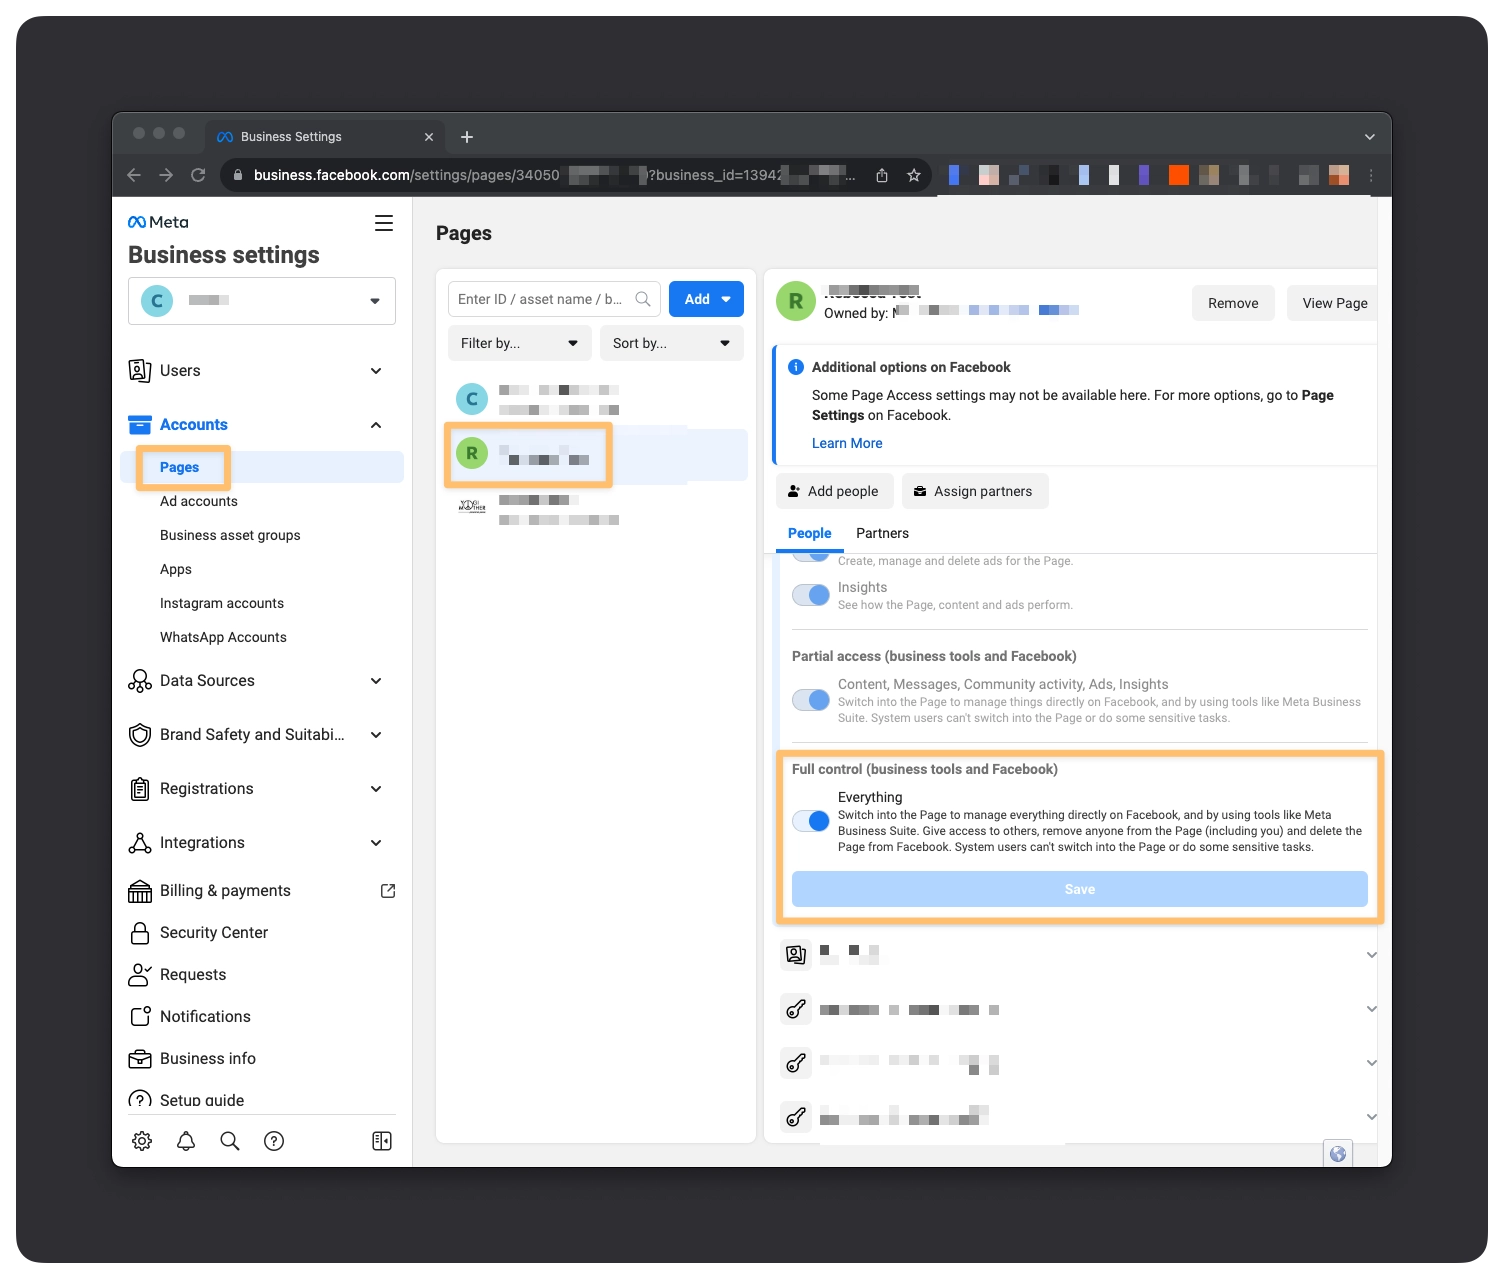
Task: Switch to the People tab
Action: 810,533
